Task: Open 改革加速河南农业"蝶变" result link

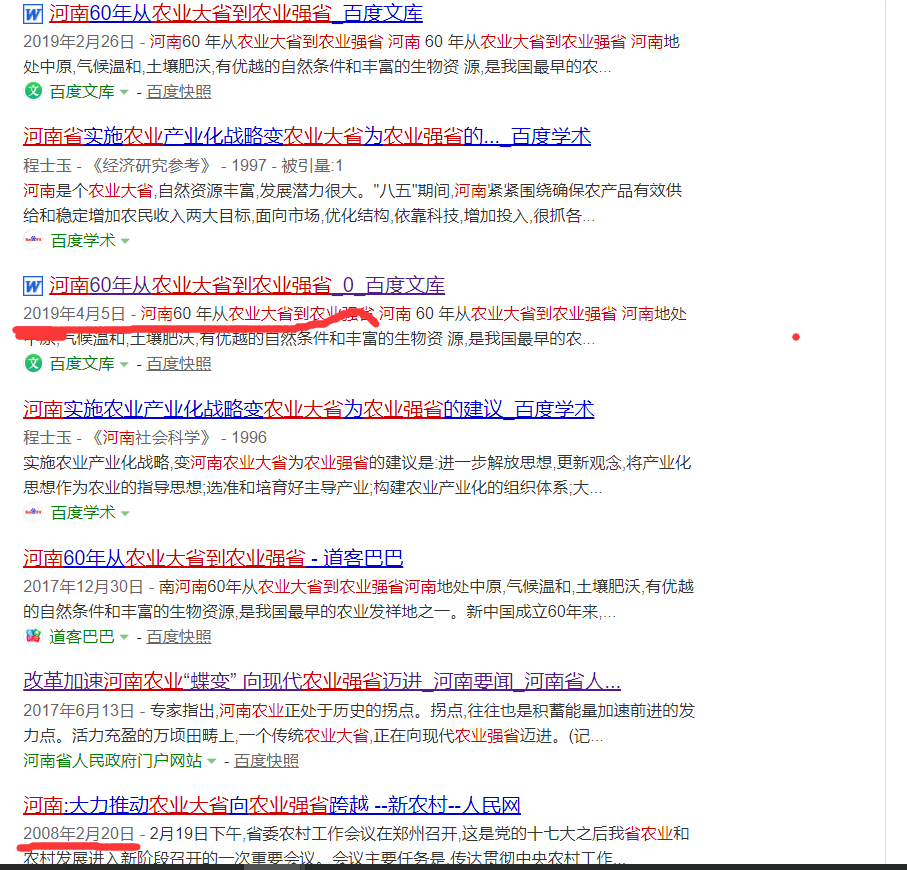Action: point(322,681)
